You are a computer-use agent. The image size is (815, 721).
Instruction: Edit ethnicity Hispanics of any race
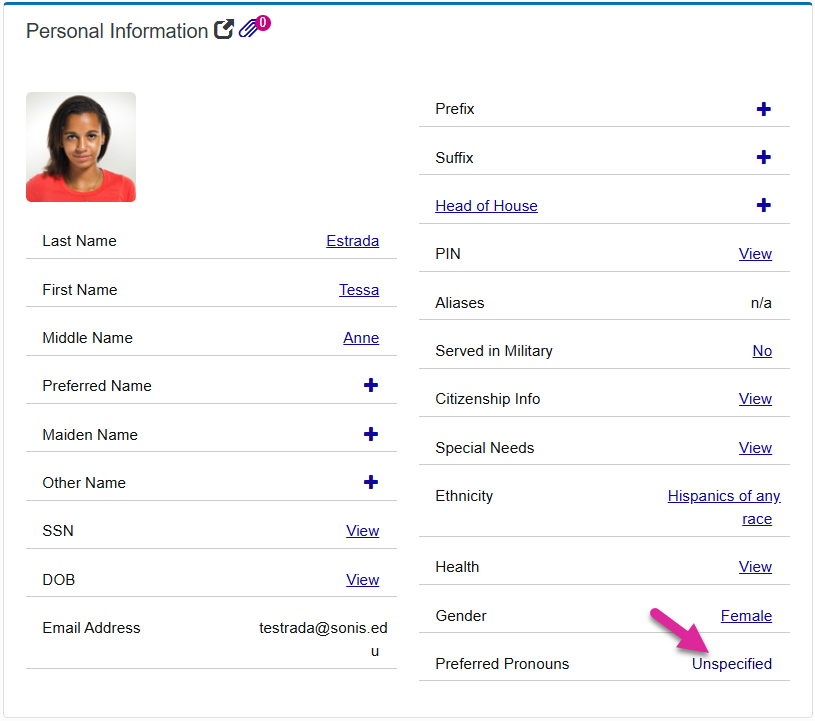pos(724,496)
